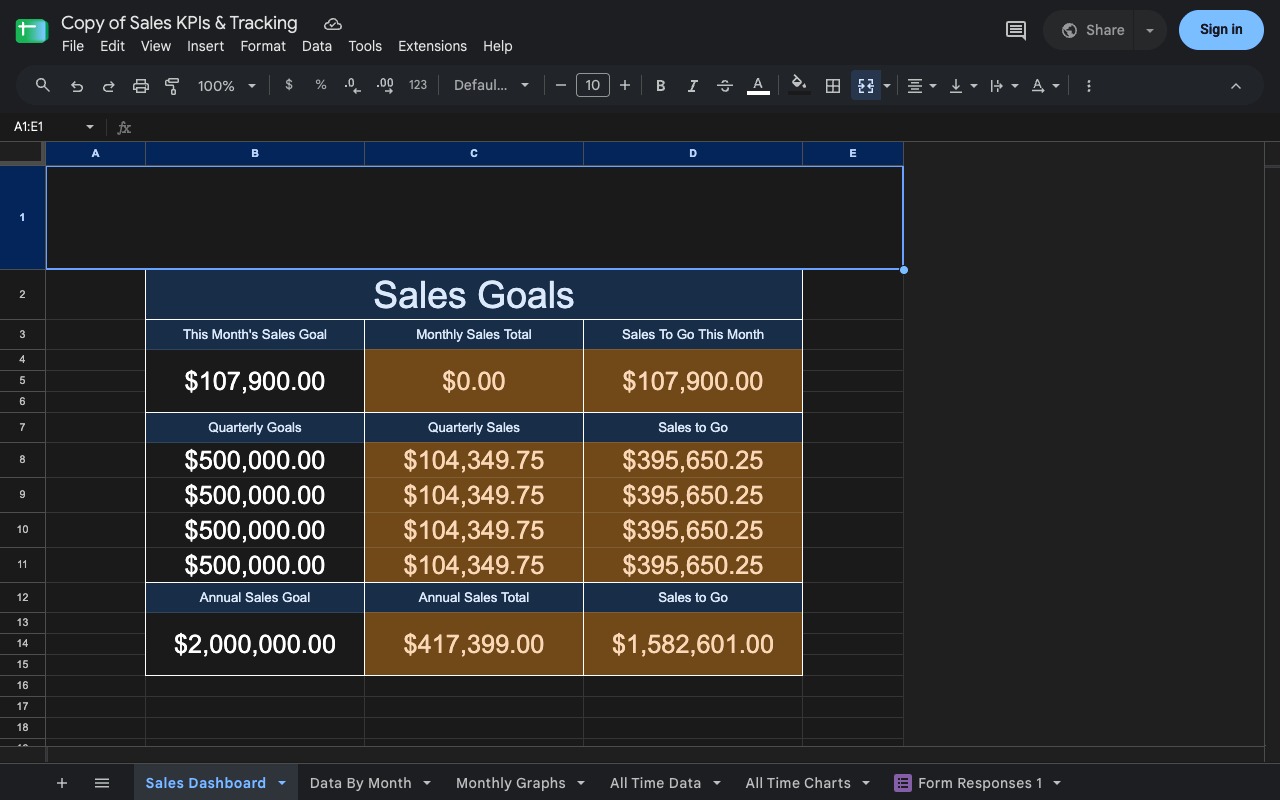Increase decimal places icon
The width and height of the screenshot is (1280, 800).
tap(385, 85)
